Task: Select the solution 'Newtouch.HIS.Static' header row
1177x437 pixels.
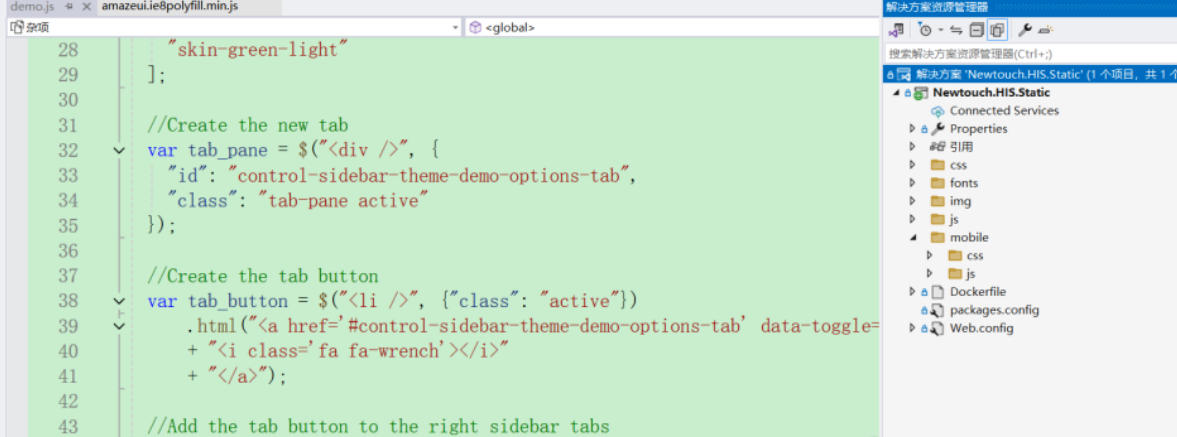Action: coord(1029,74)
